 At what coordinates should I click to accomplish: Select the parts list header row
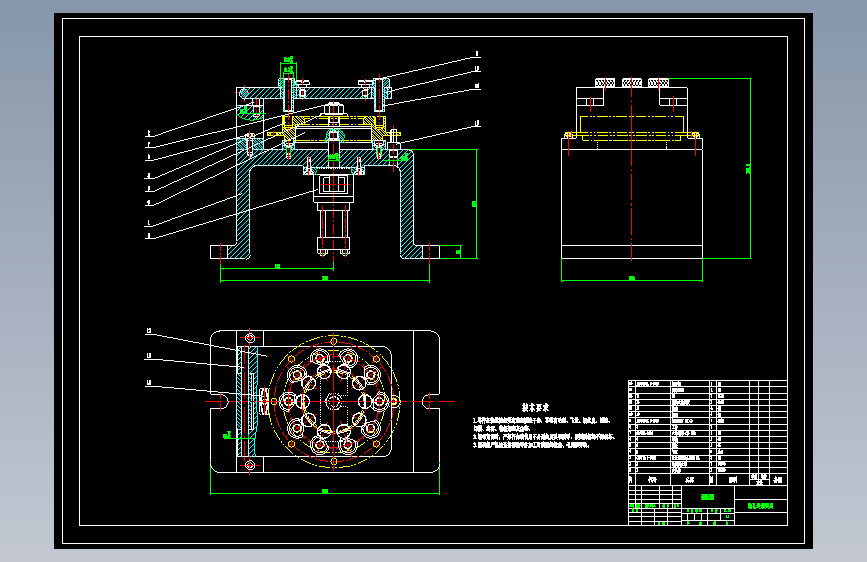(x=708, y=480)
